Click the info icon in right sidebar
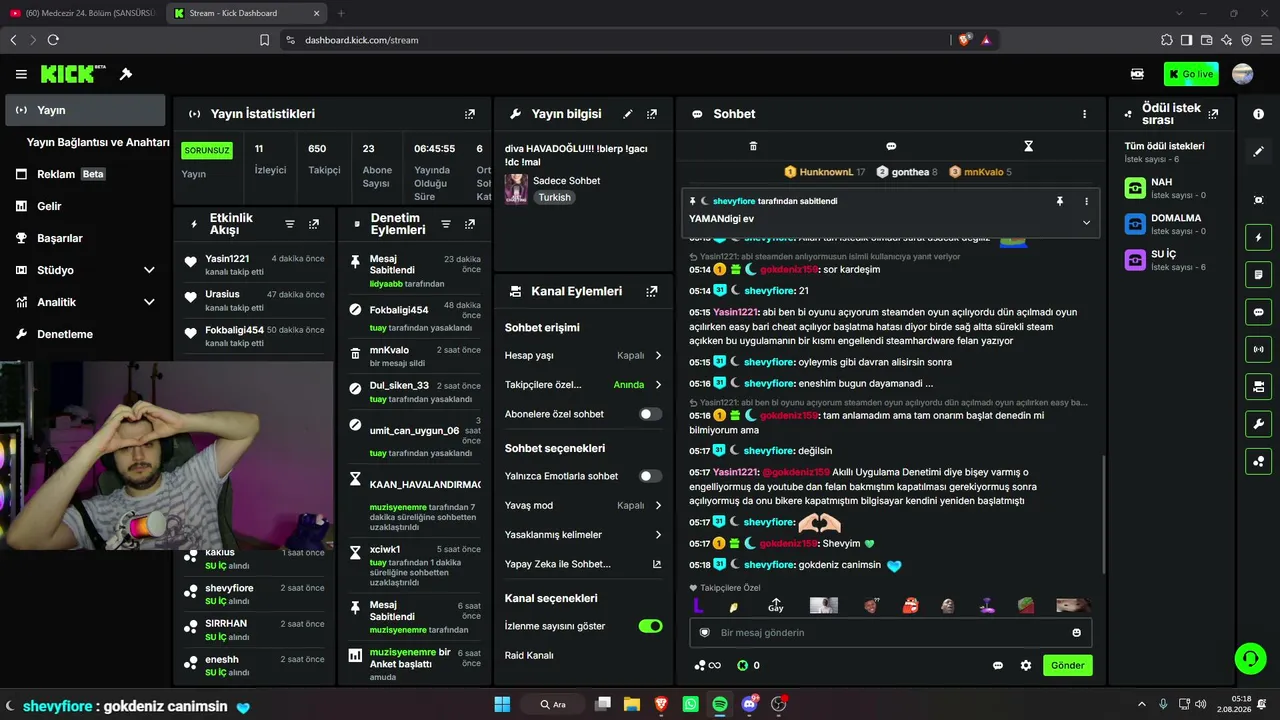 click(x=1258, y=114)
